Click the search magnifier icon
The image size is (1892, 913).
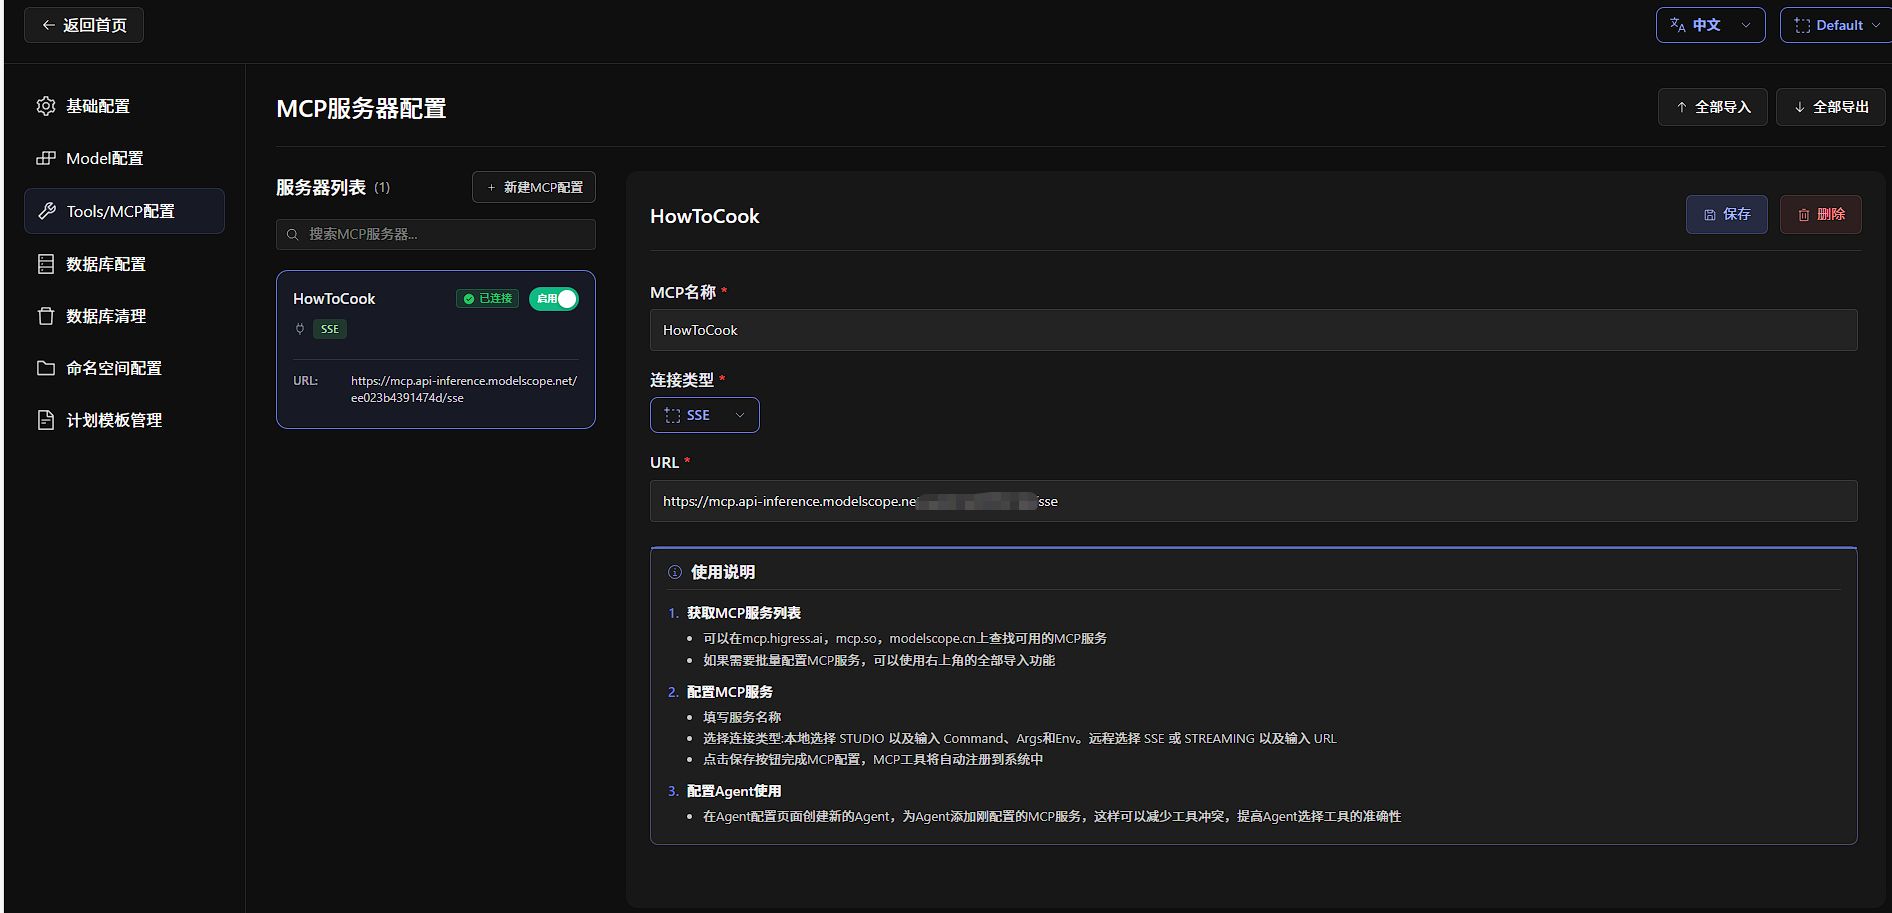coord(293,234)
